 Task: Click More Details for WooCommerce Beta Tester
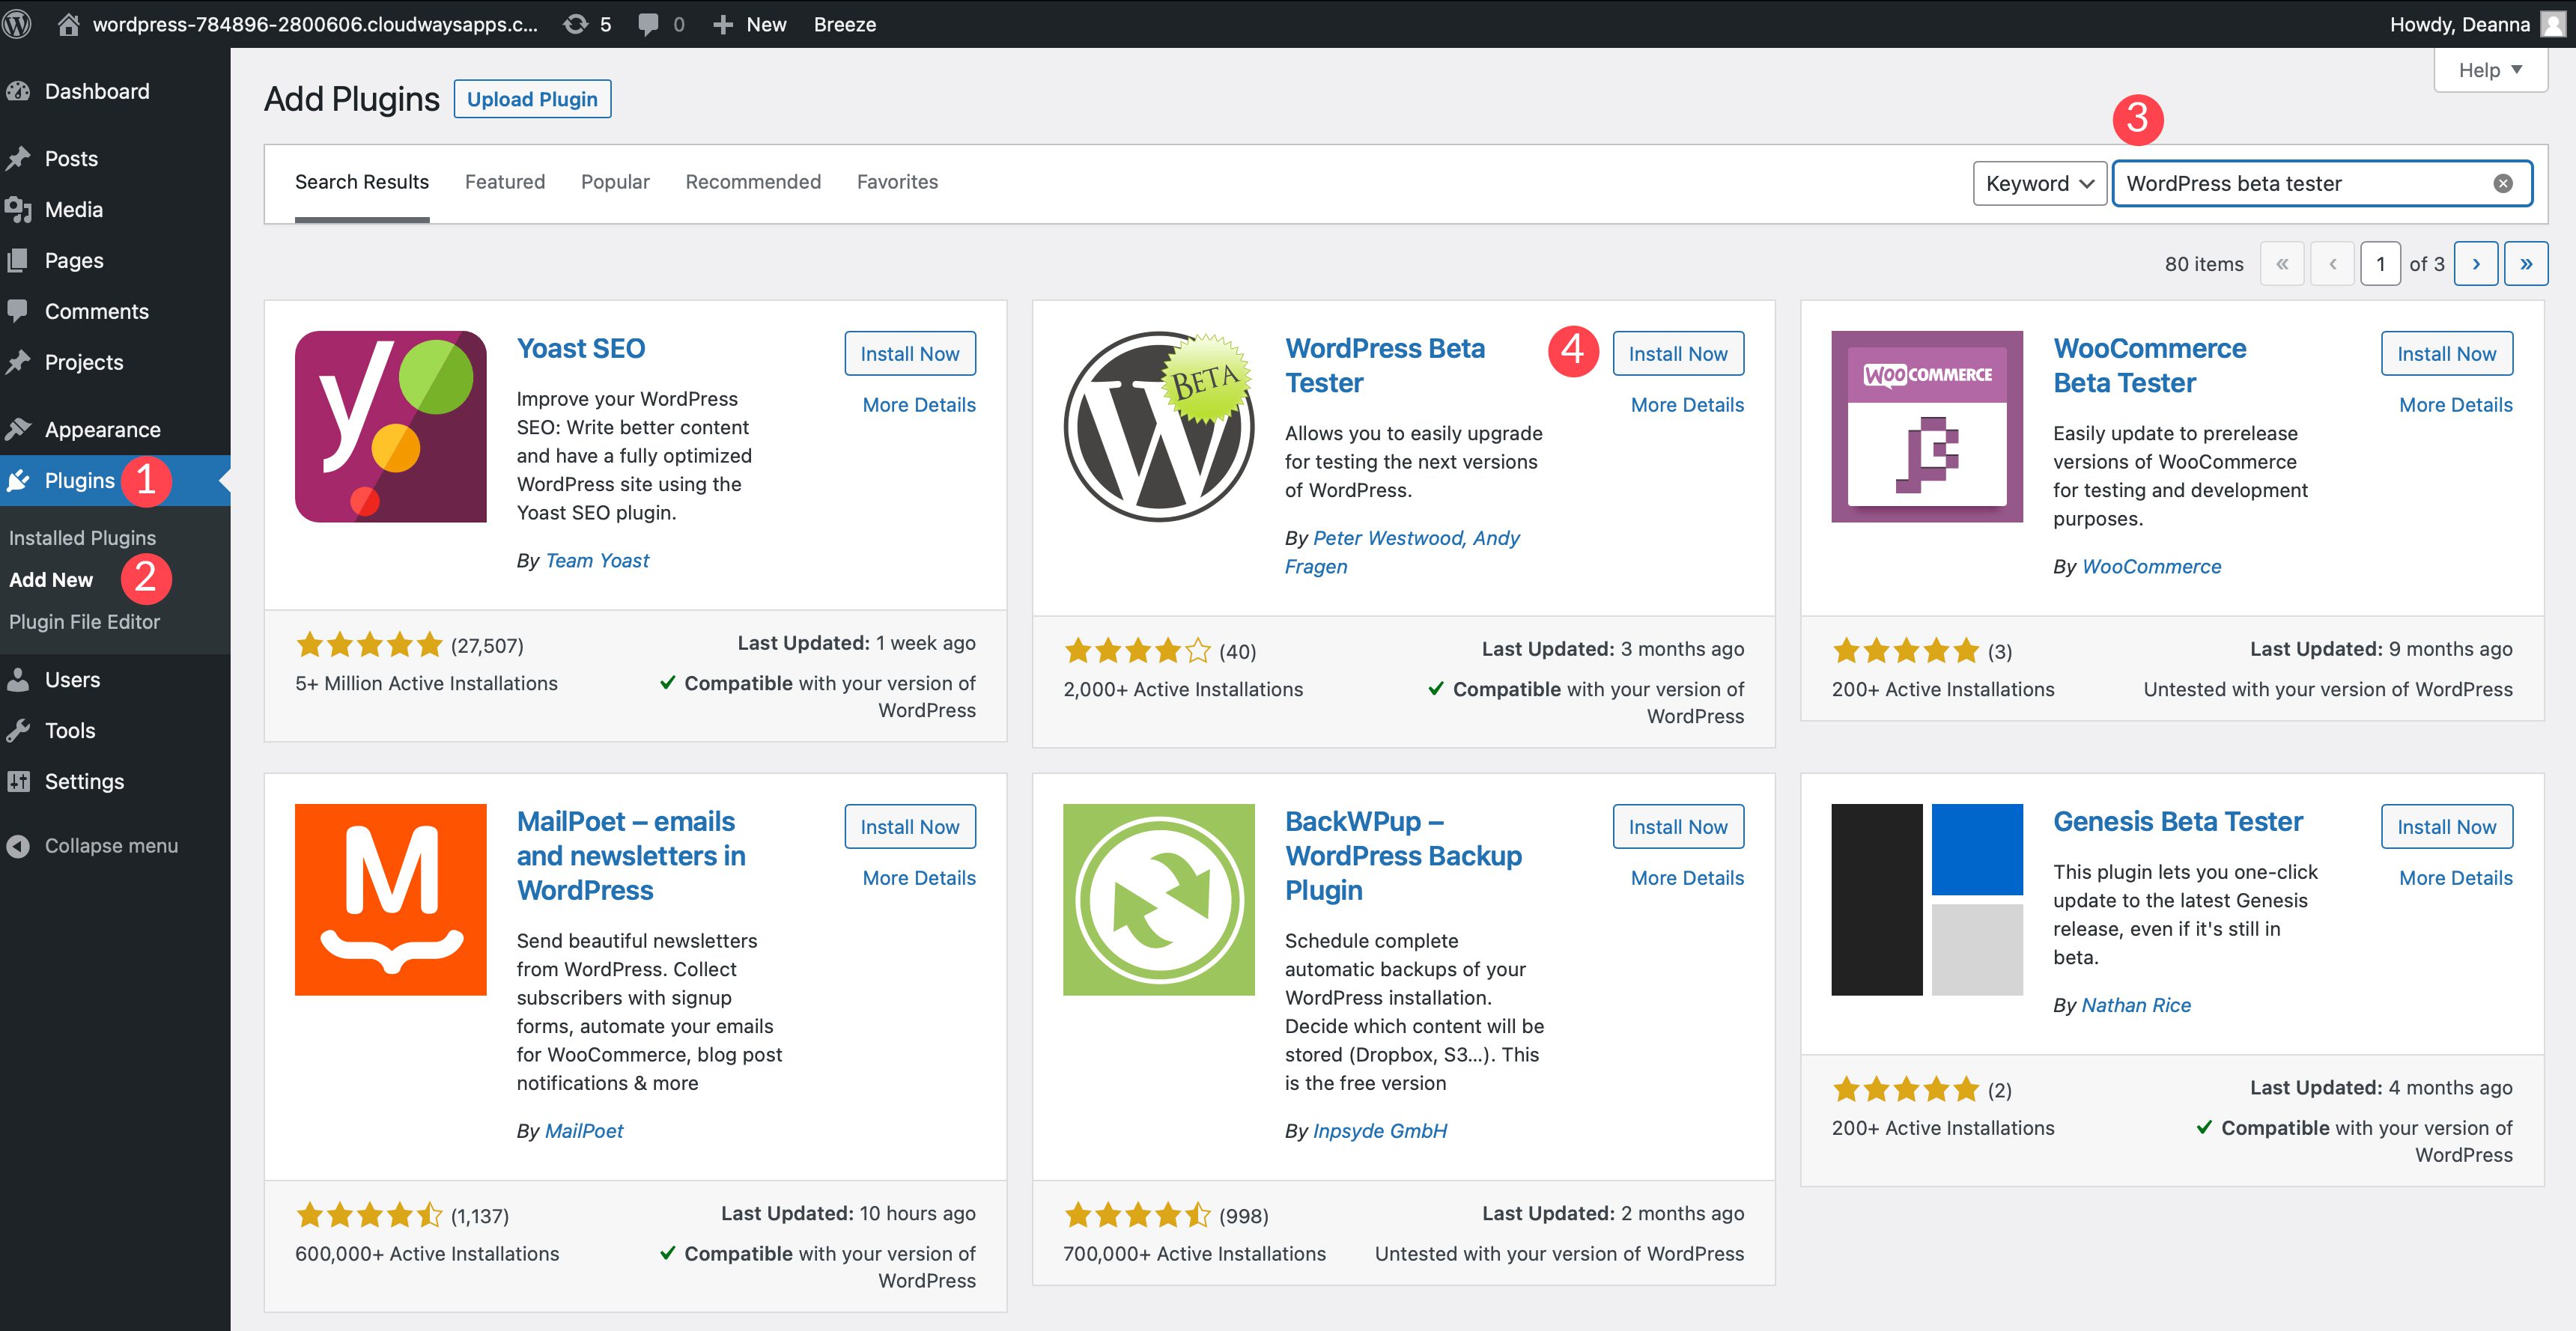[2455, 404]
